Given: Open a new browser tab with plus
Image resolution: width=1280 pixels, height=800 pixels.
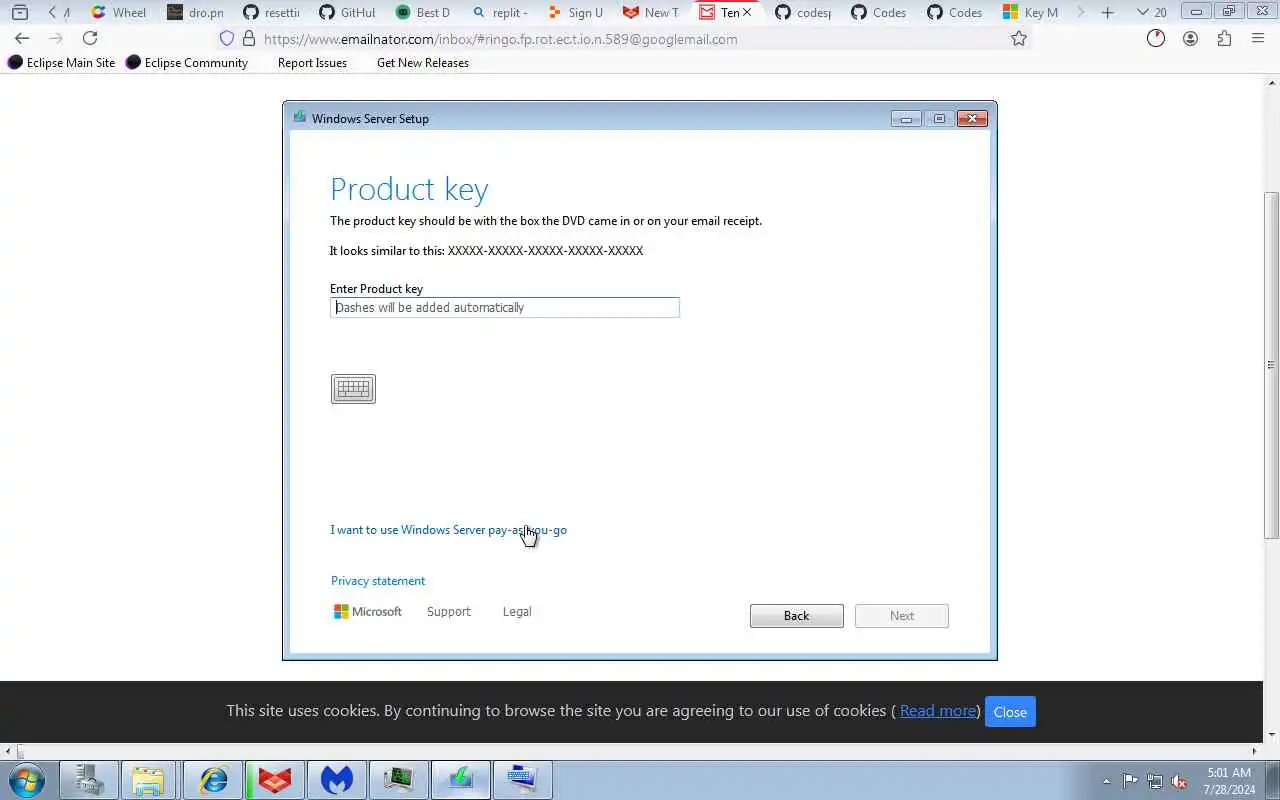Looking at the screenshot, I should pos(1107,12).
